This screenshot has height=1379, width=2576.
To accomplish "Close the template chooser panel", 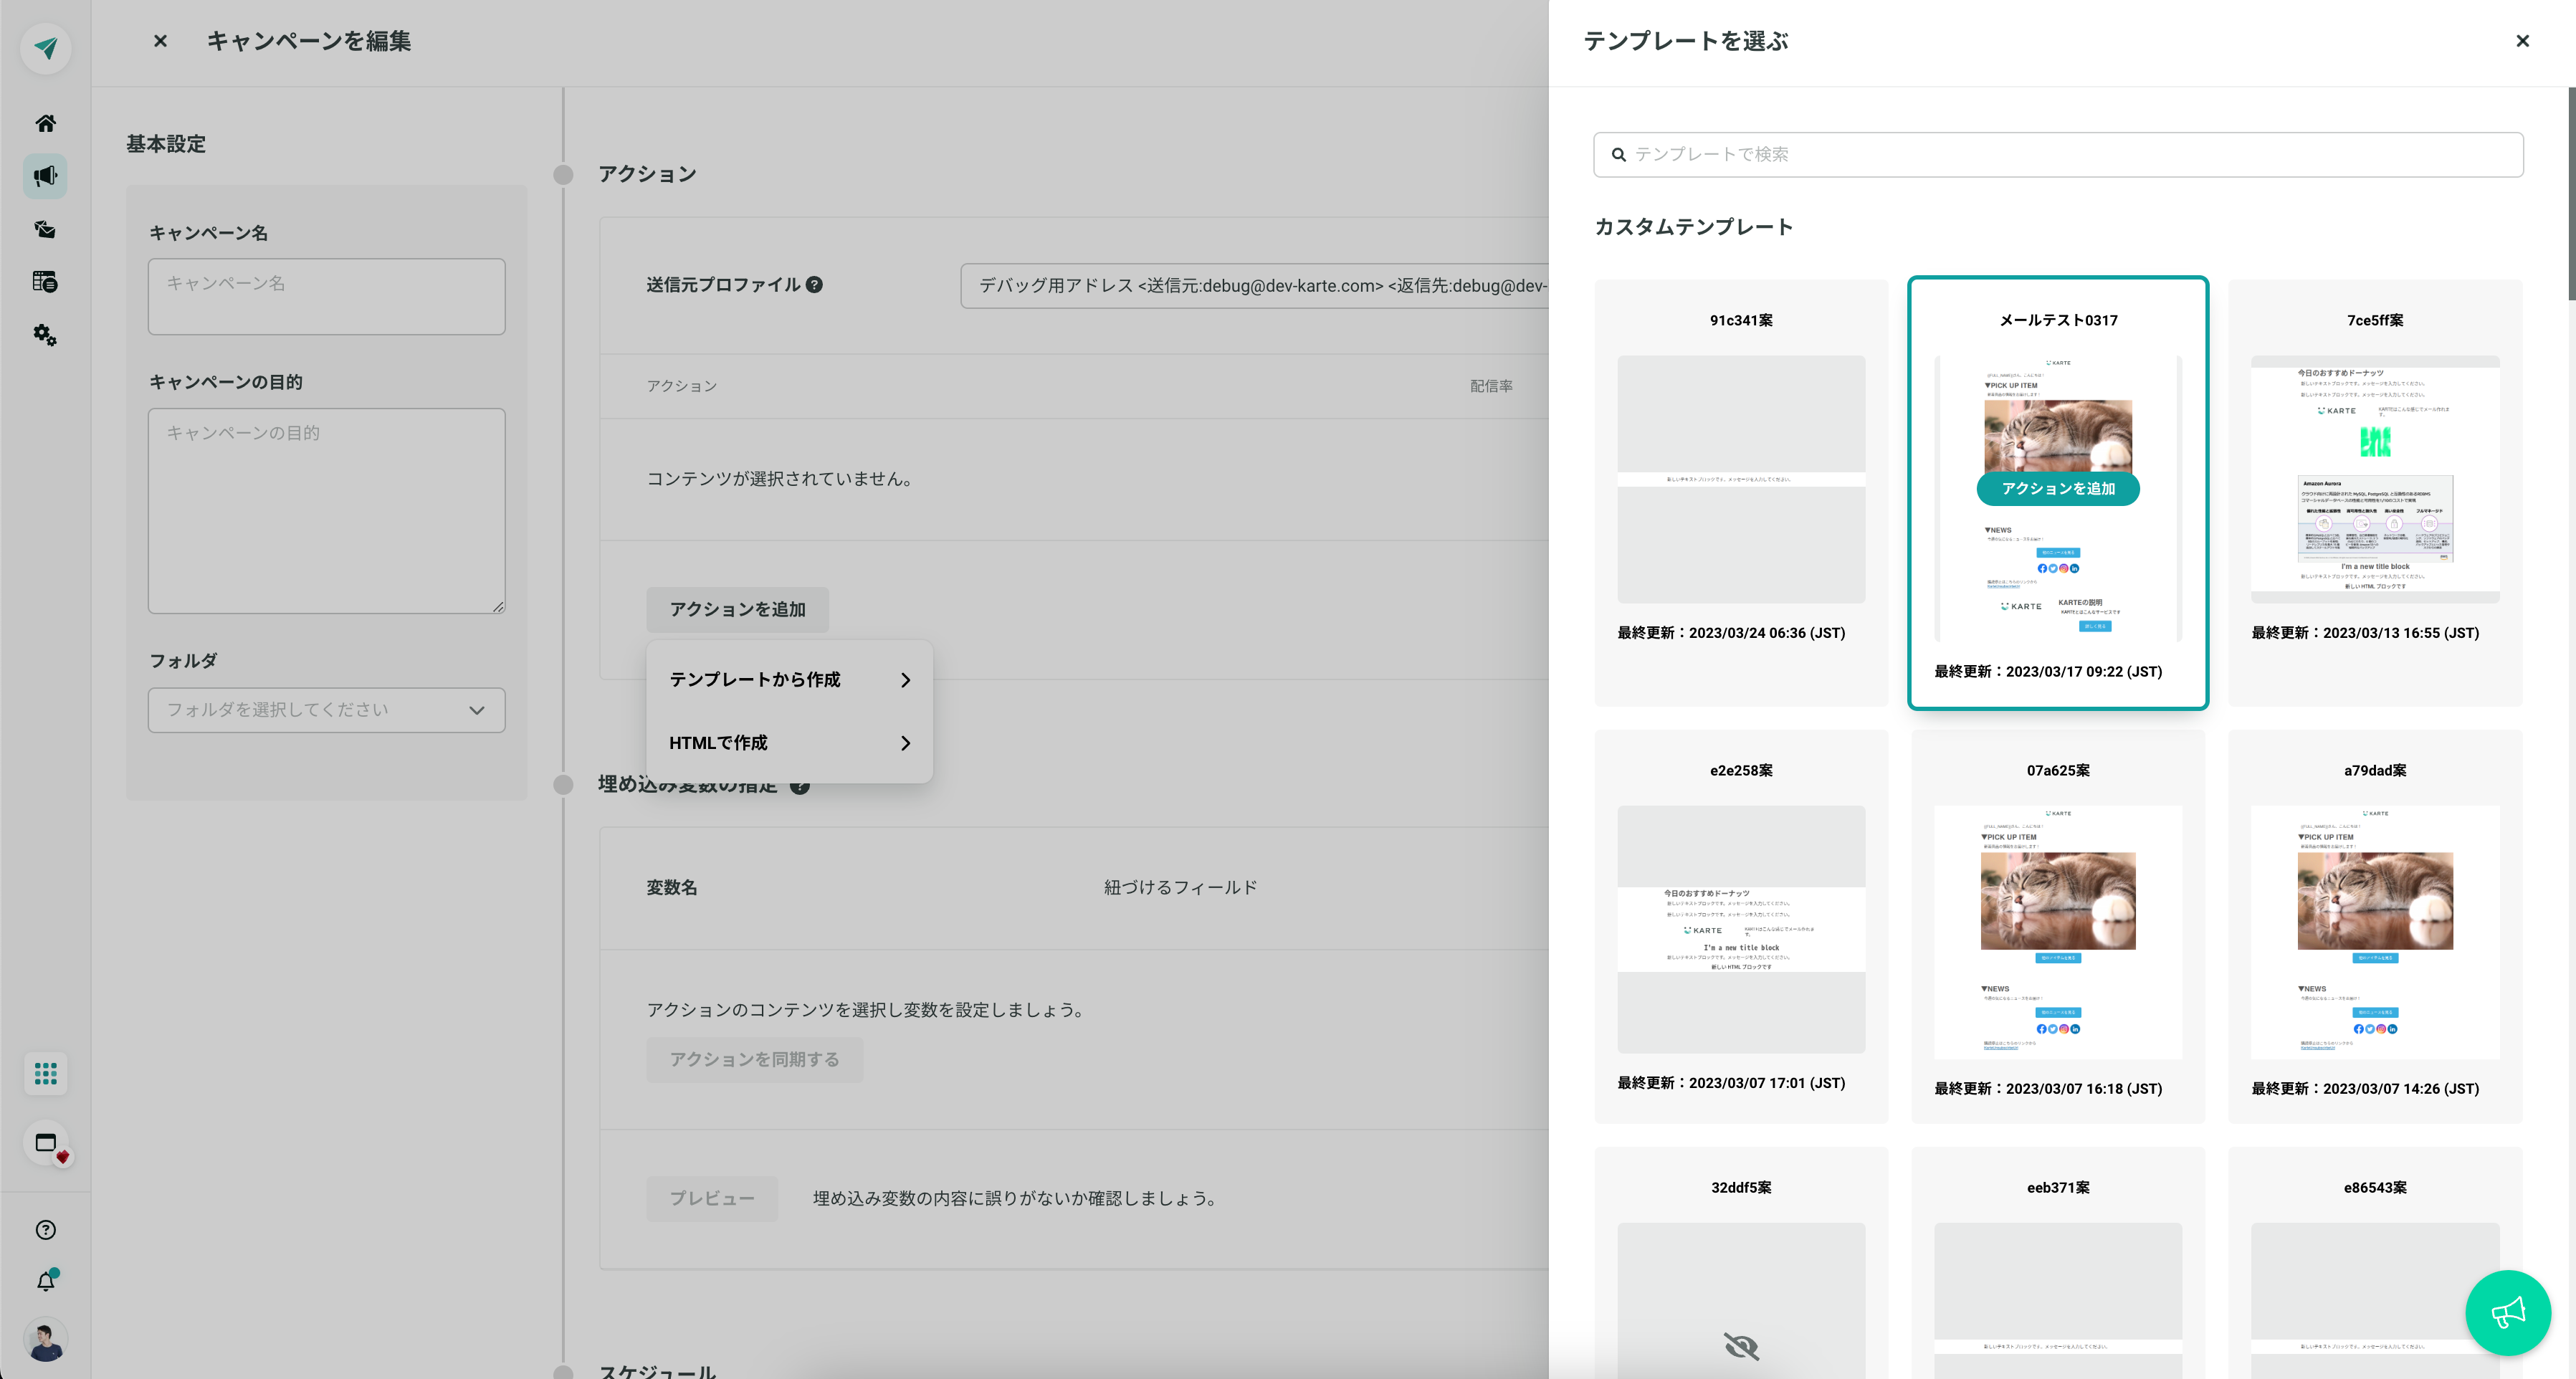I will [x=2522, y=41].
